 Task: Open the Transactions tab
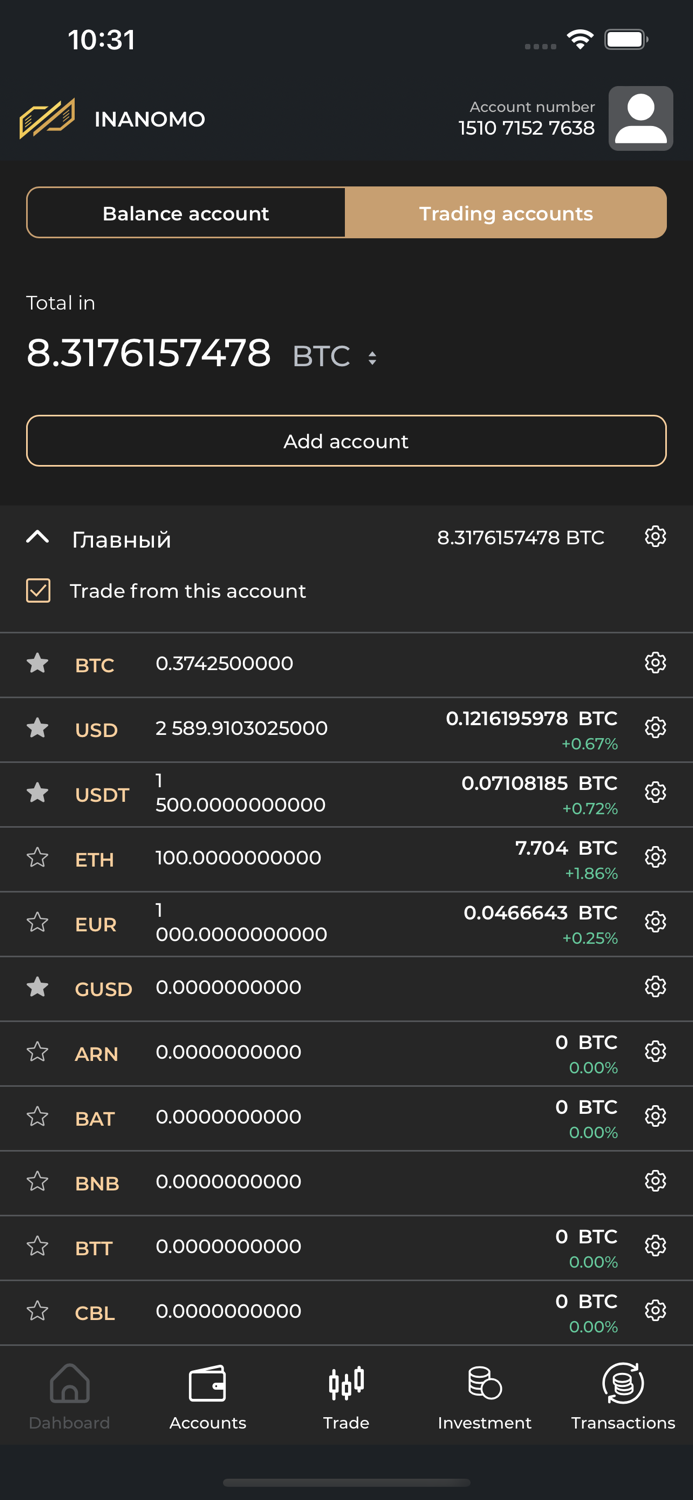pos(623,1397)
